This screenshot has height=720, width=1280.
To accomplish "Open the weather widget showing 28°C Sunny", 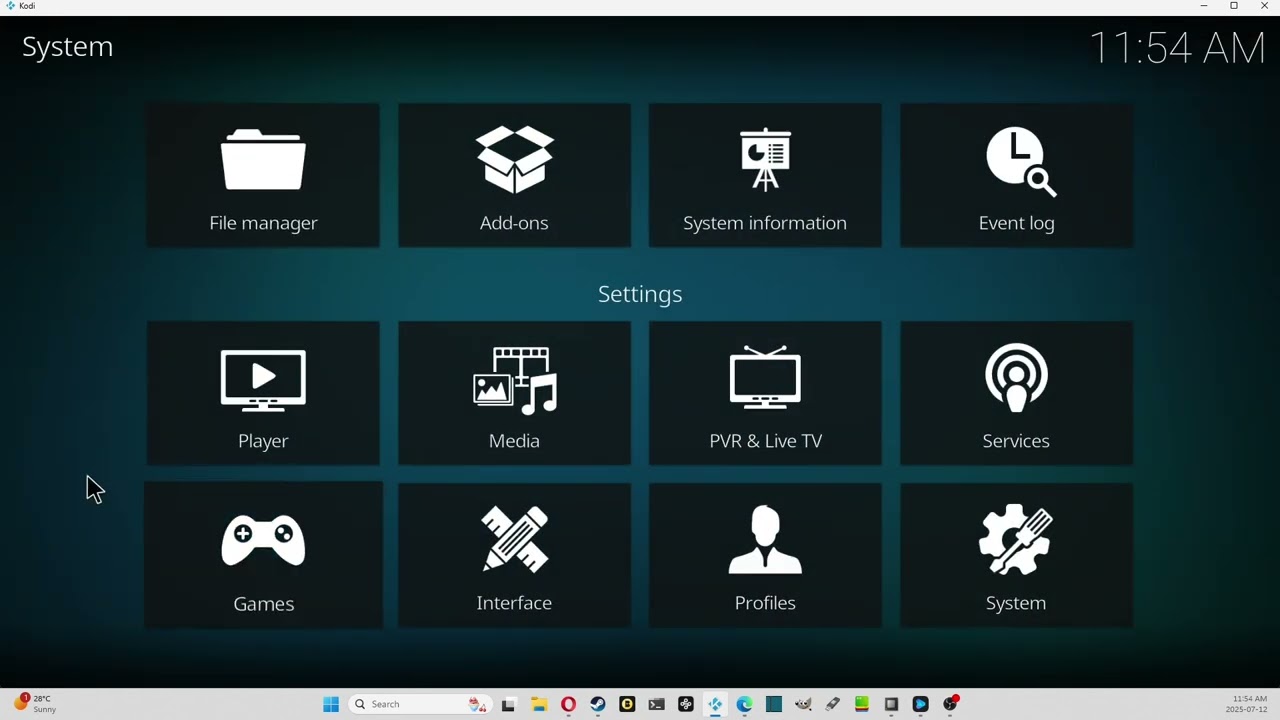I will click(35, 704).
